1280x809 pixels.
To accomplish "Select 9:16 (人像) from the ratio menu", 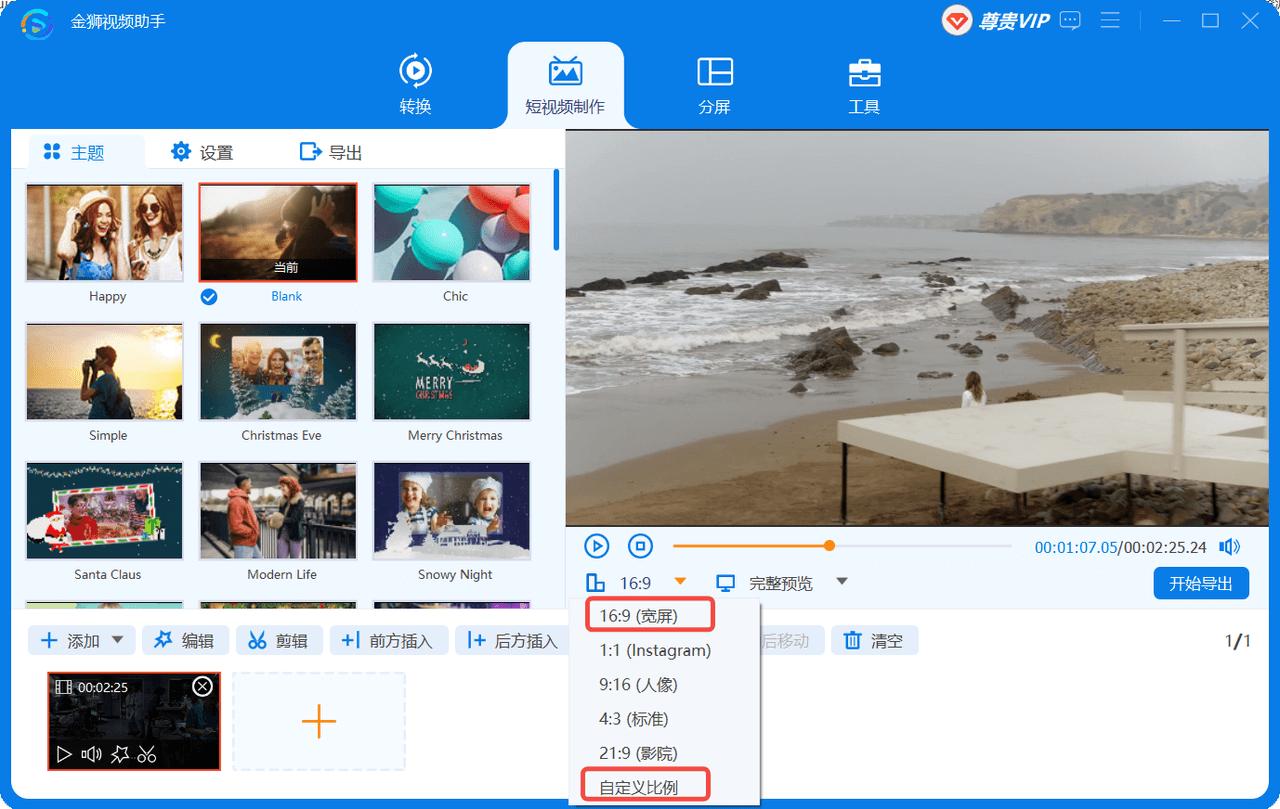I will (640, 684).
